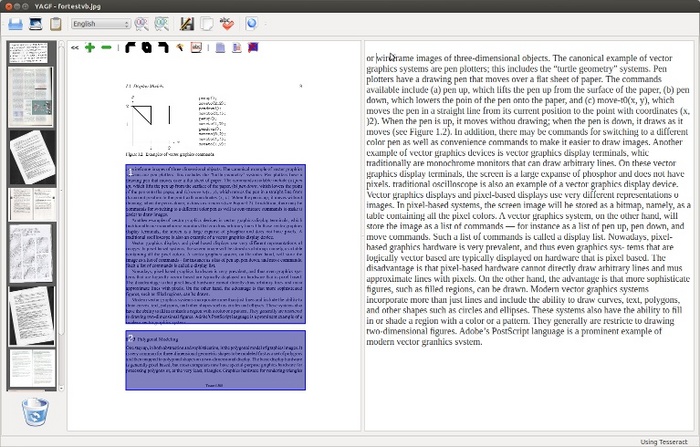Viewport: 700px width, 447px height.
Task: Zoom in with the green plus
Action: click(x=90, y=47)
